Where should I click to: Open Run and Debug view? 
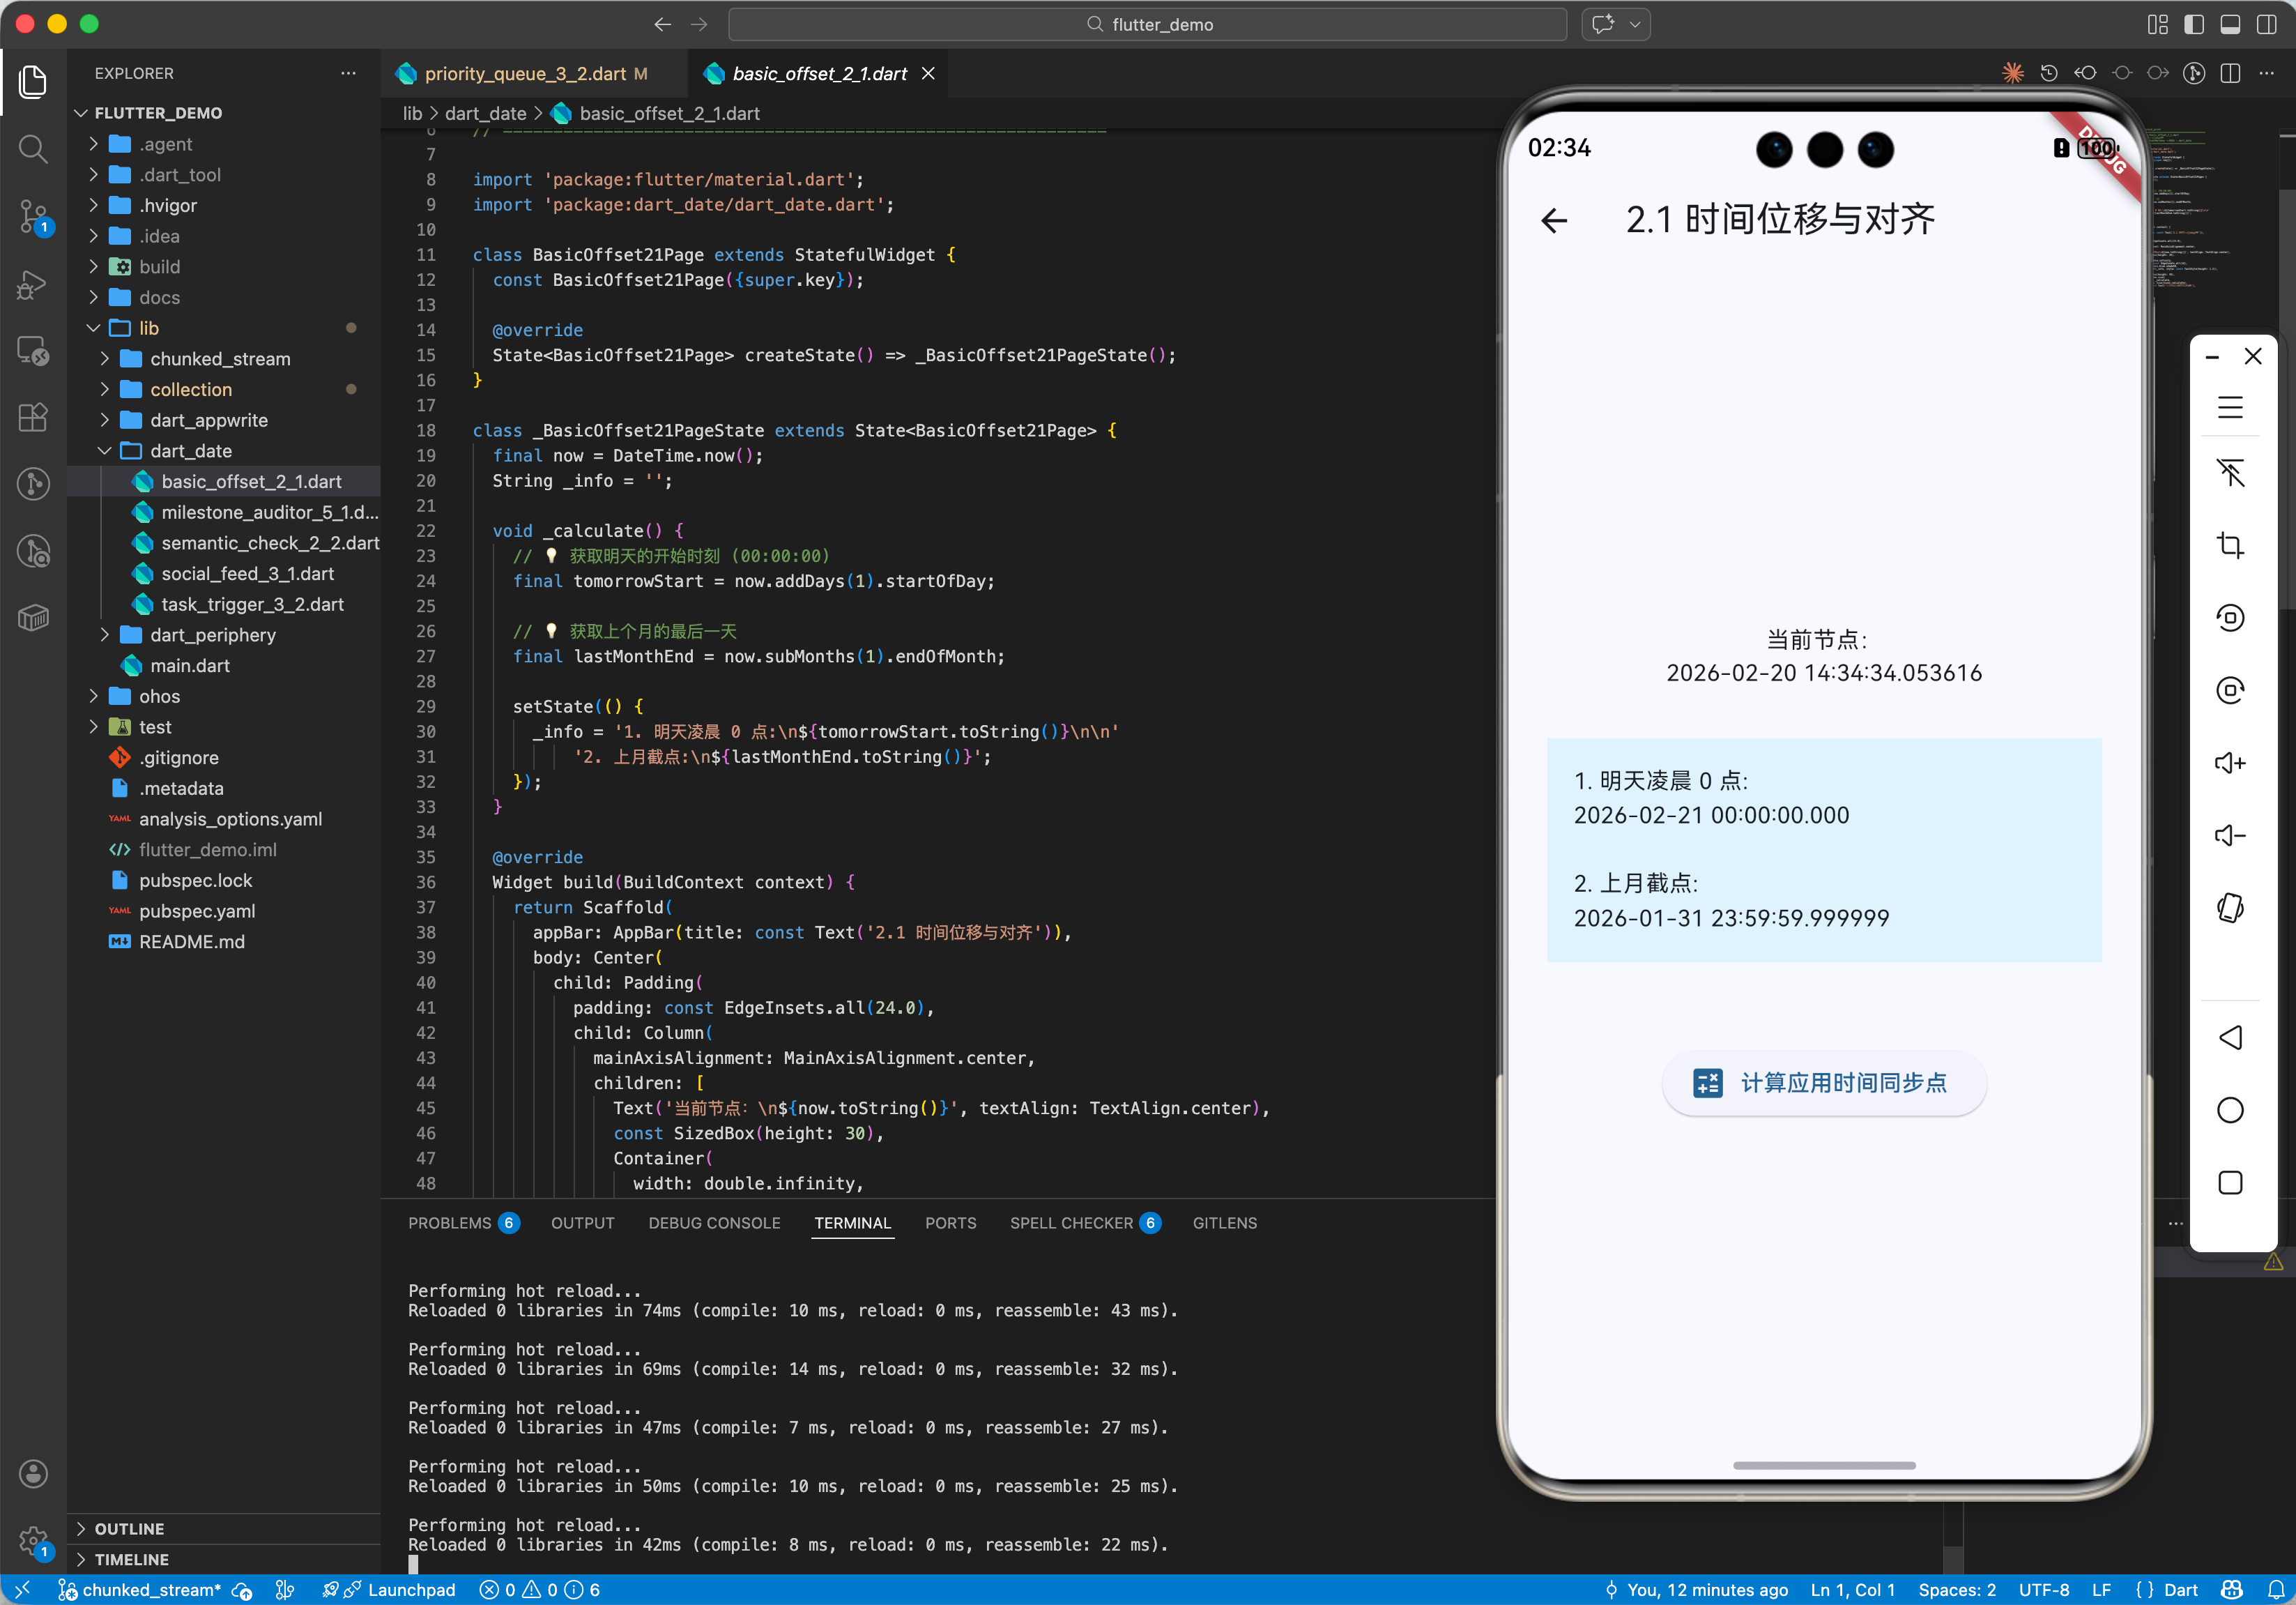coord(33,284)
